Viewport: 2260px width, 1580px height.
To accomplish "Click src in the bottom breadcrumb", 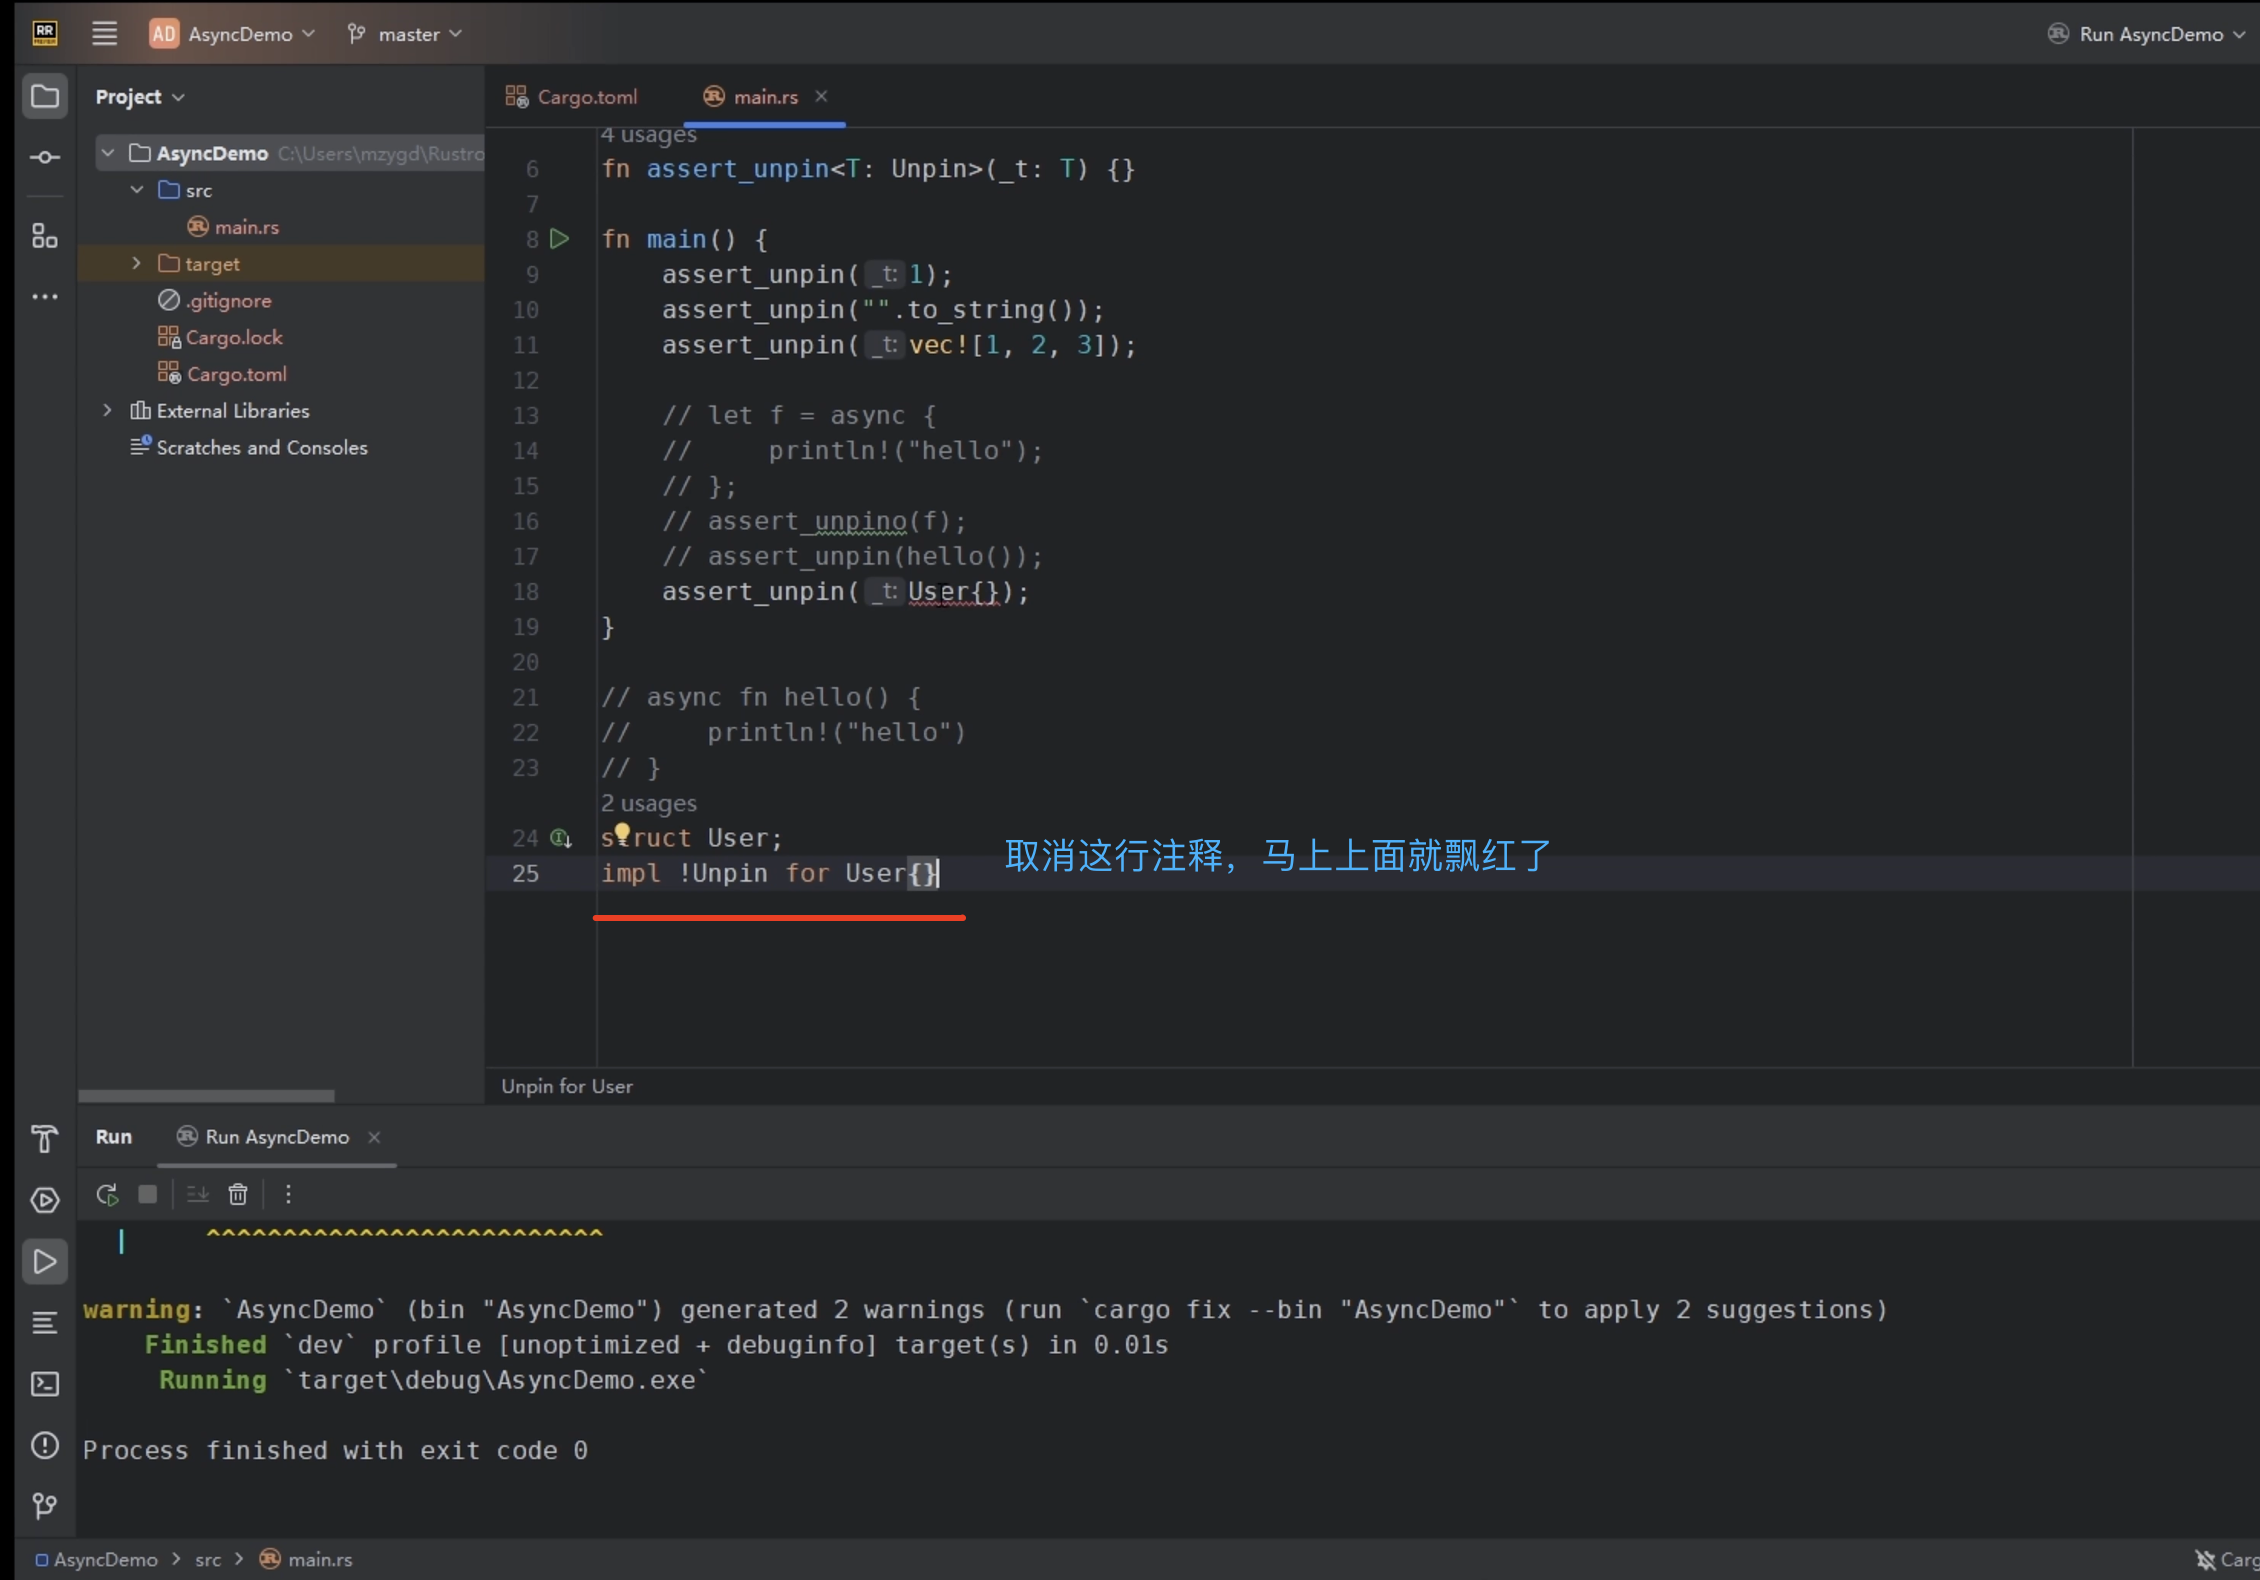I will pos(208,1560).
